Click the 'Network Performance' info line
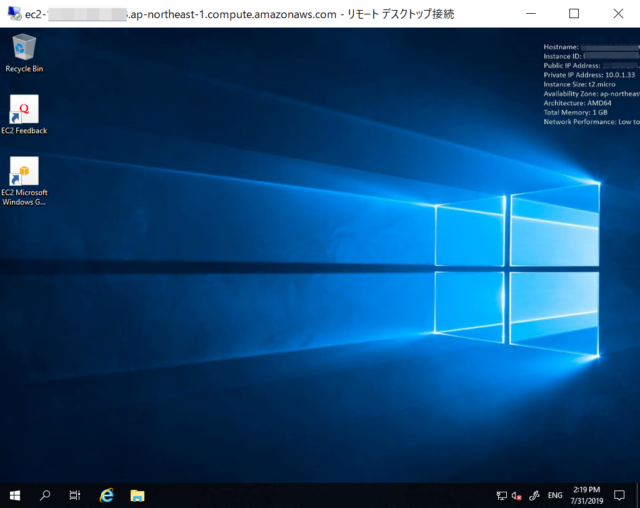The image size is (640, 508). [591, 122]
